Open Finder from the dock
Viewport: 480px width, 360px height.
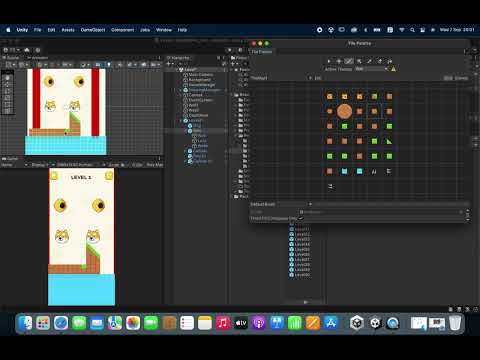[25, 323]
